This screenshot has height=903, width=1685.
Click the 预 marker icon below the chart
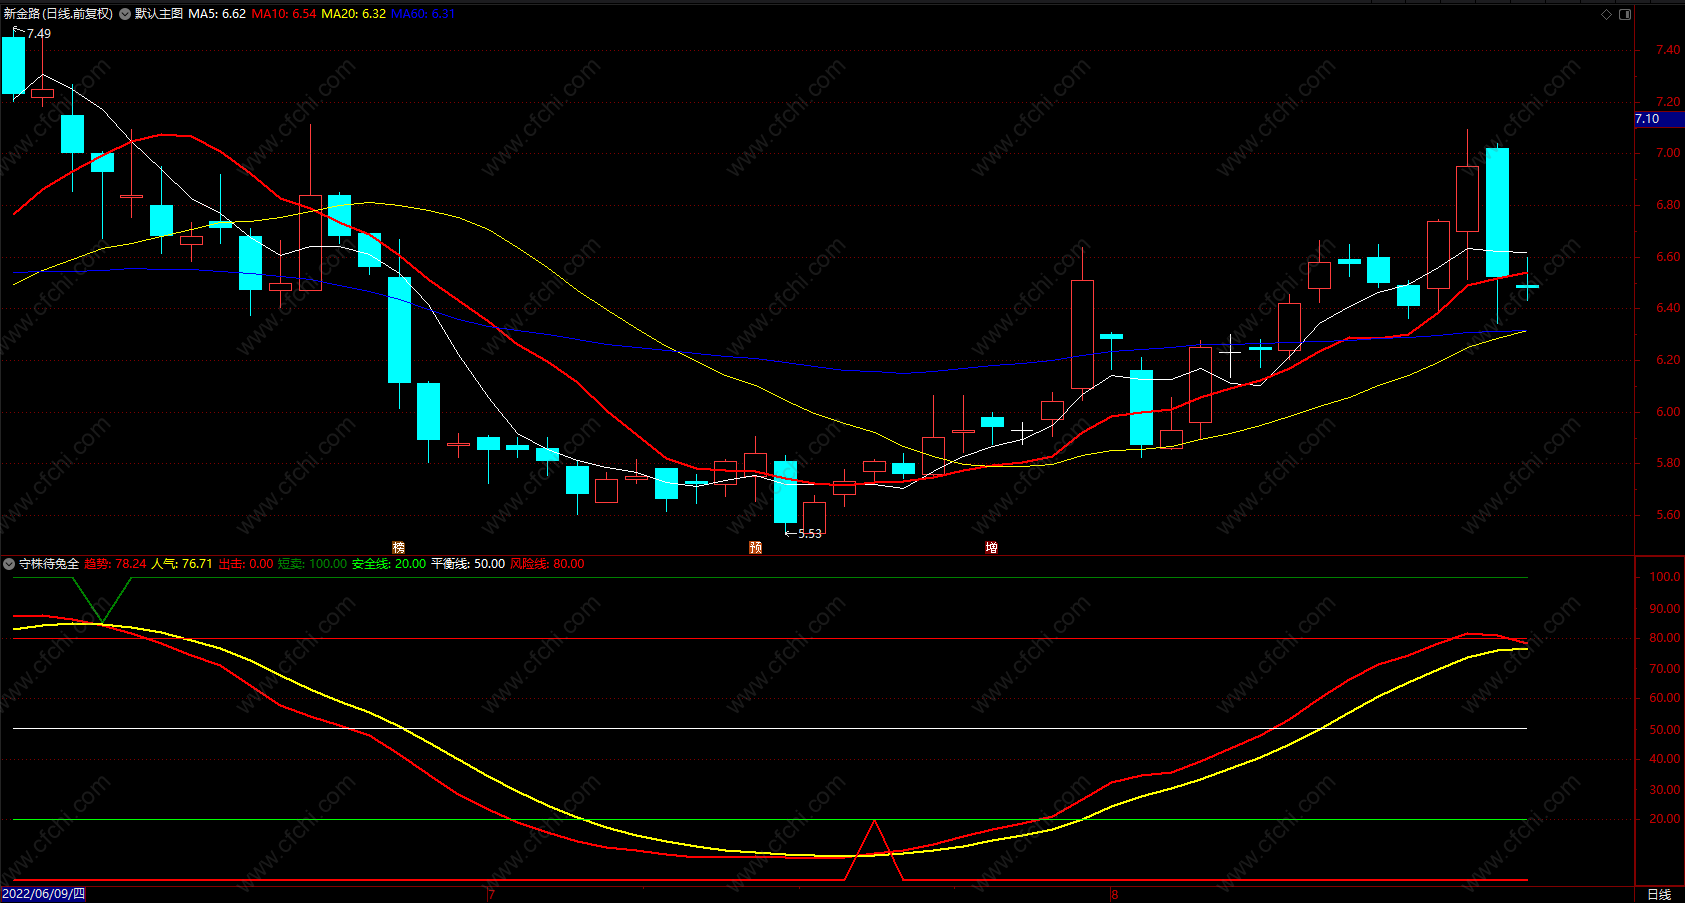(755, 547)
